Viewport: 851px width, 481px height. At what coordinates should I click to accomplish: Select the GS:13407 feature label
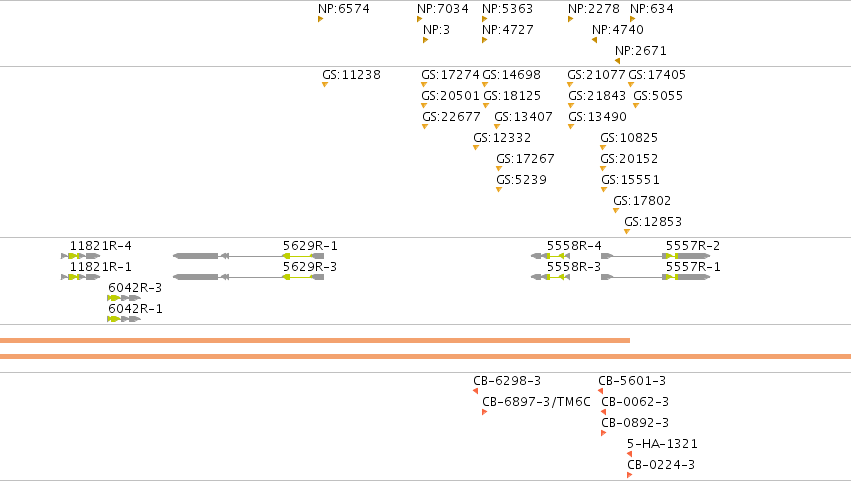[x=523, y=117]
